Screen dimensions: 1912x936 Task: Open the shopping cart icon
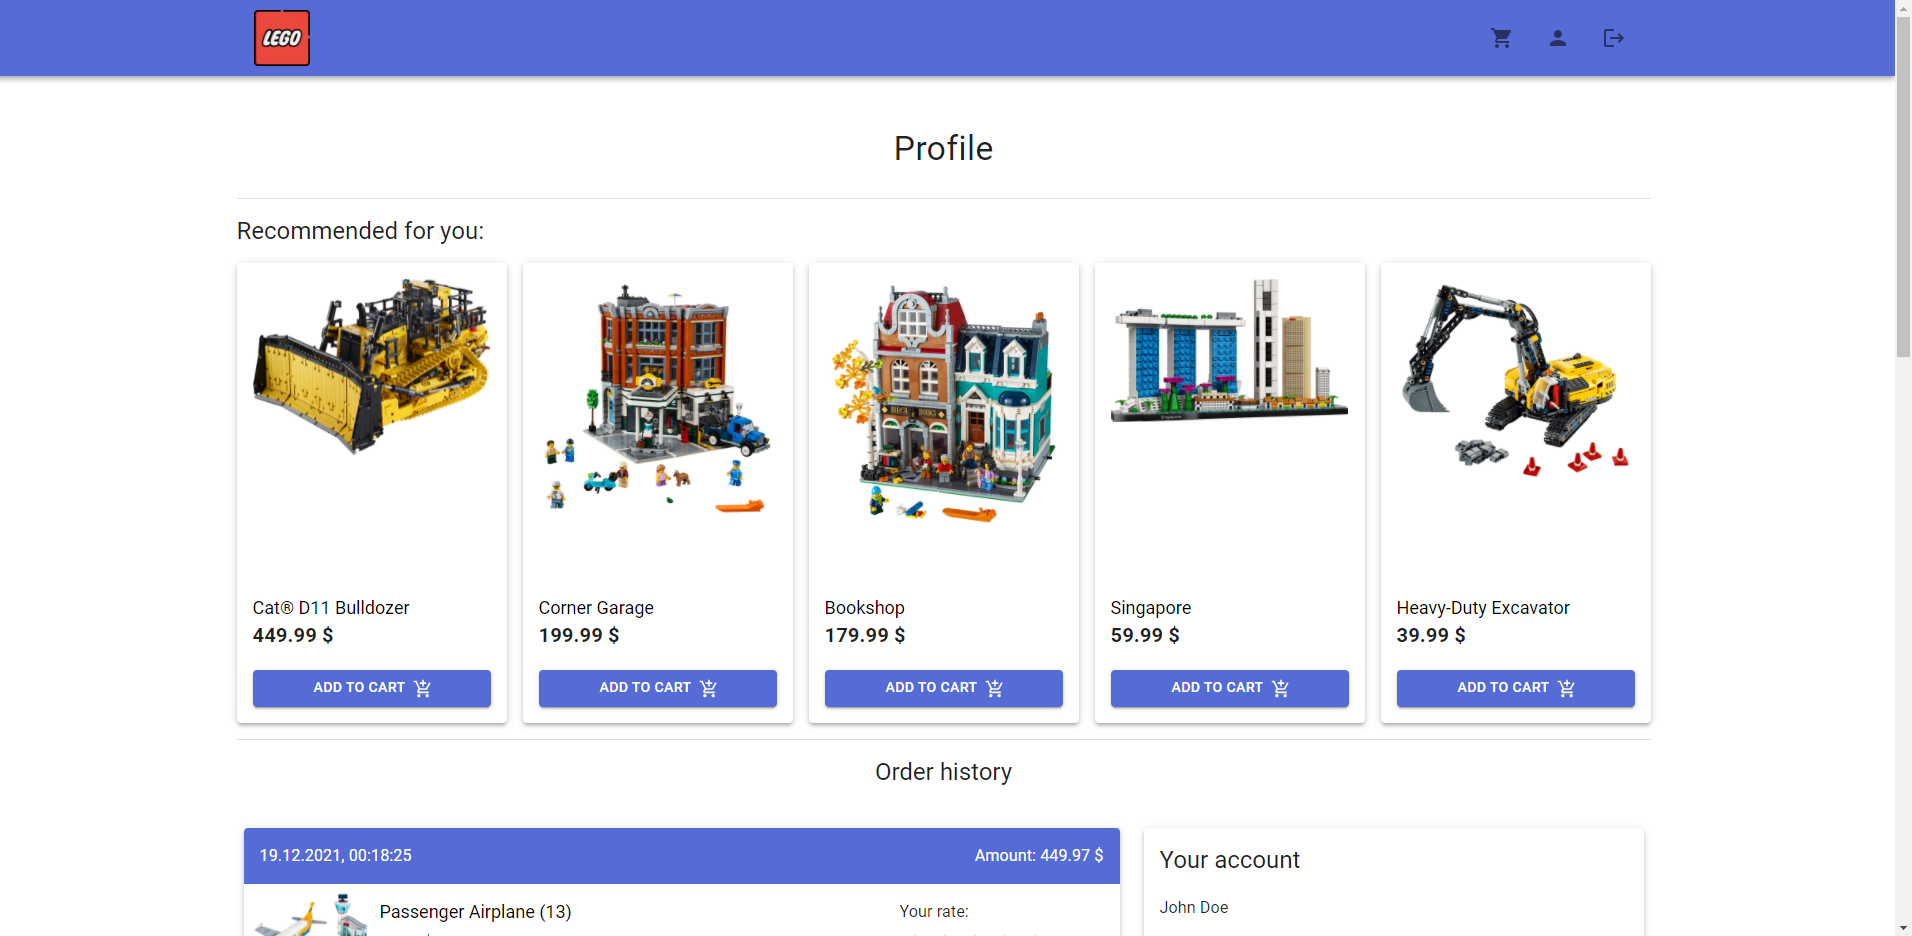[1501, 38]
